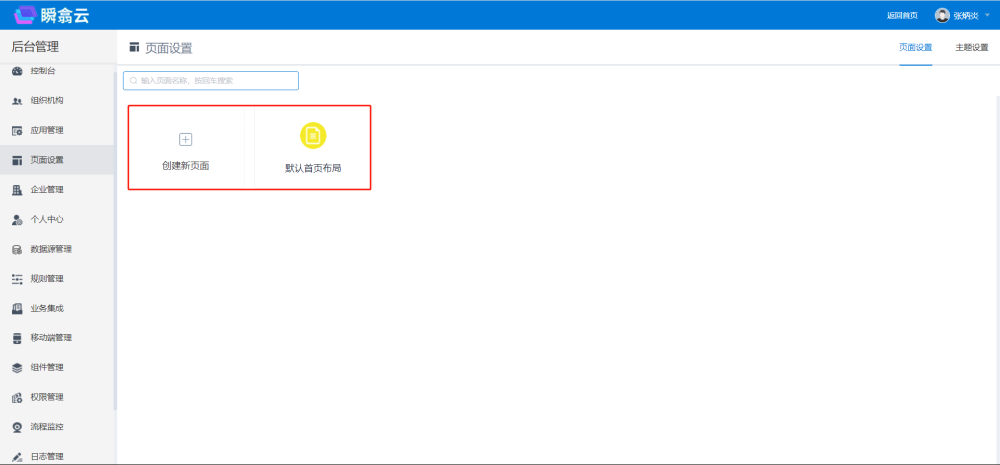Screen dimensions: 1000x465
Task: Click the sidebar vertical scrollbar
Action: pos(115,240)
